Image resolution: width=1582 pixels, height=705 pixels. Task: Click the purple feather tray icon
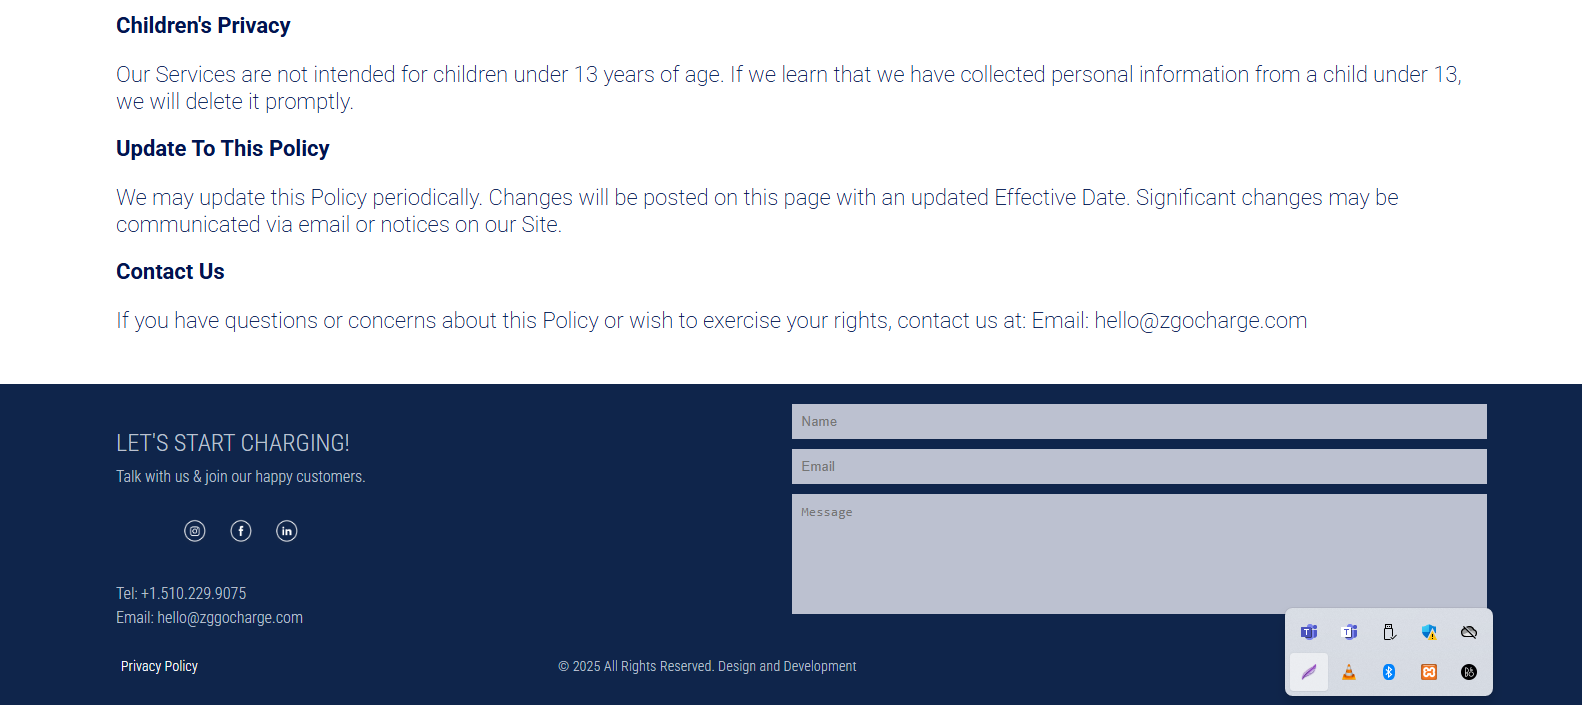[1309, 672]
